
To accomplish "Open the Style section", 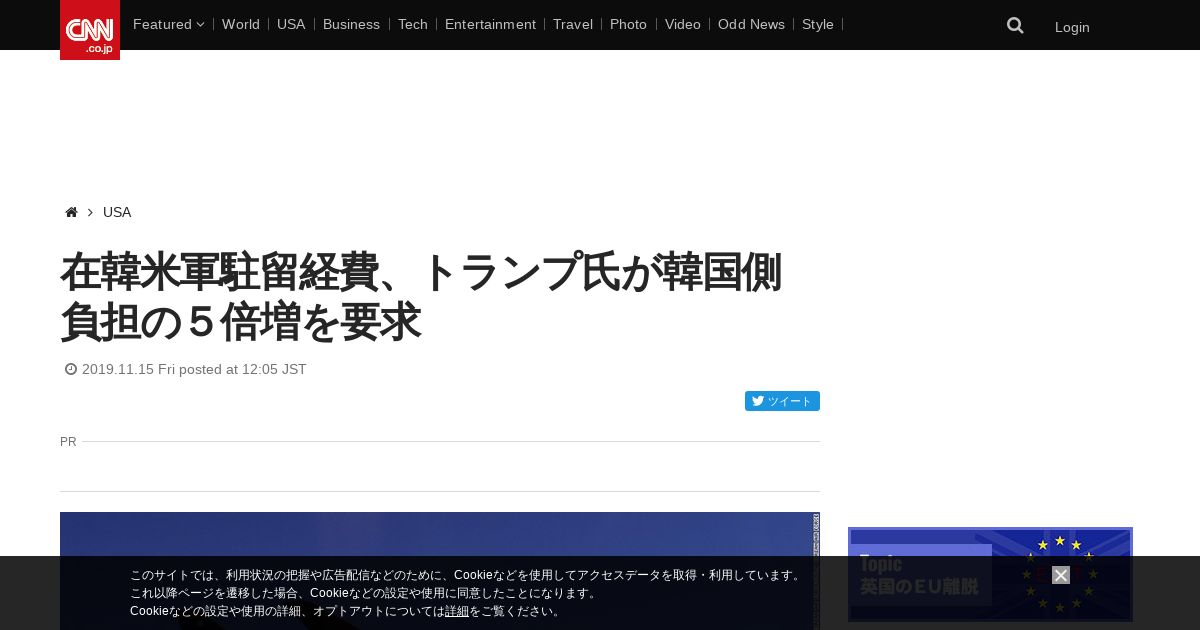I will (818, 24).
